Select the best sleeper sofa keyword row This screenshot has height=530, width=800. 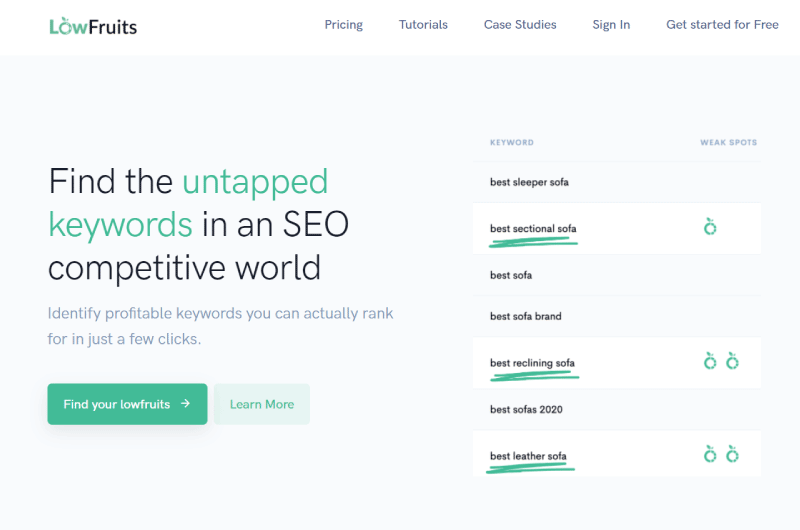(x=617, y=182)
